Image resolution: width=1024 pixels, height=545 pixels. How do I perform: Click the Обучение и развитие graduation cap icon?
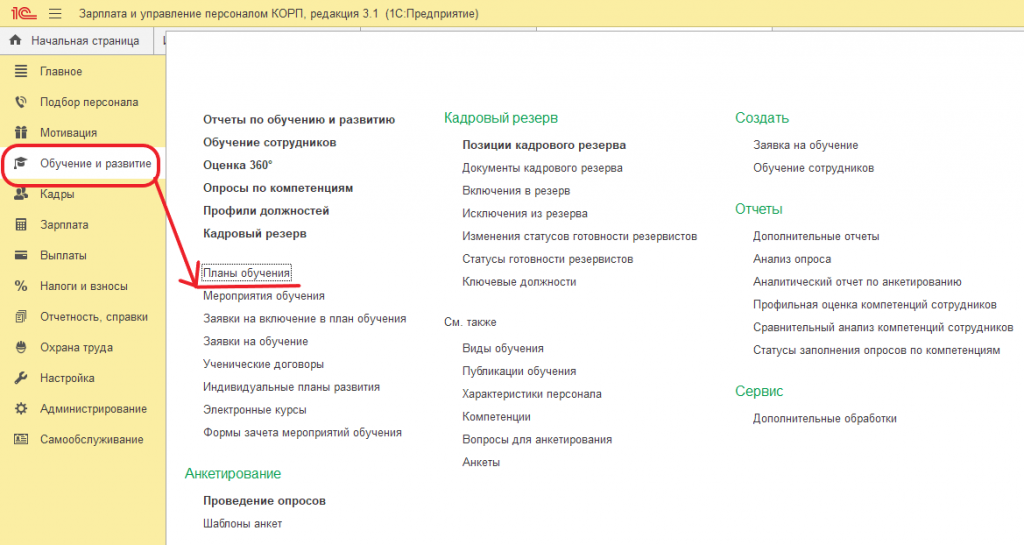21,163
